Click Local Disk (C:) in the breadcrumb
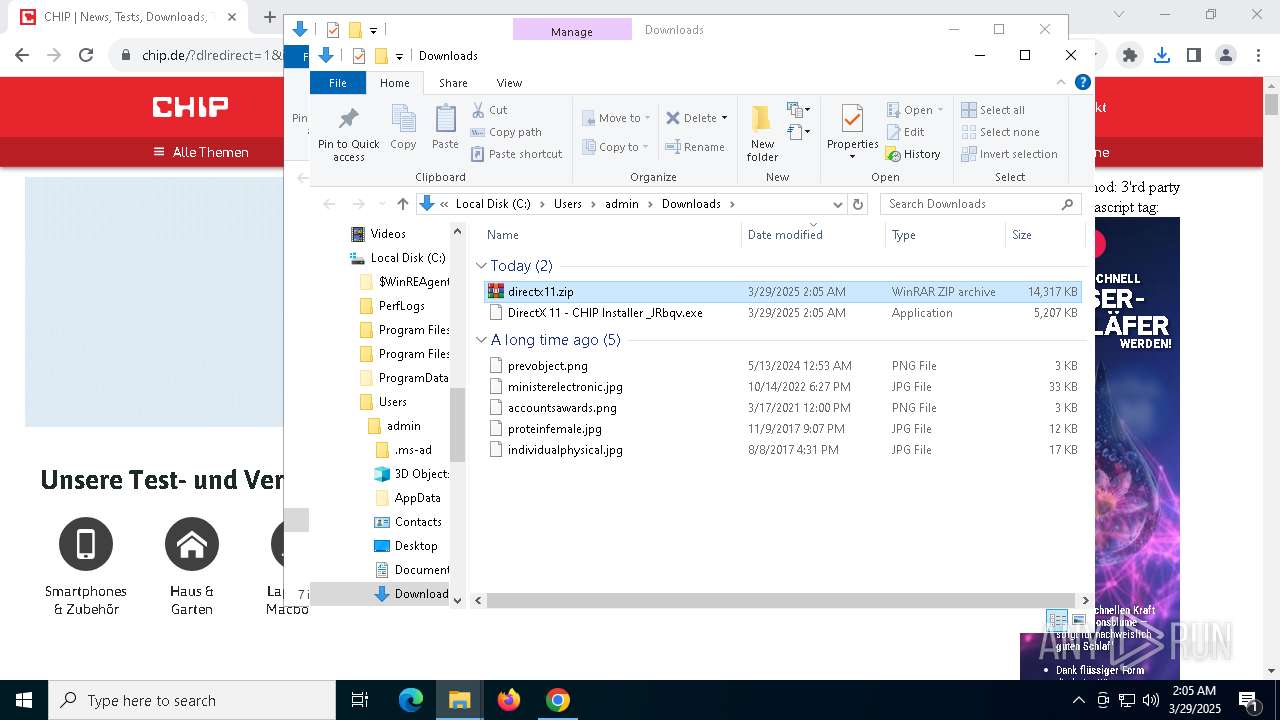The height and width of the screenshot is (720, 1280). pos(493,204)
